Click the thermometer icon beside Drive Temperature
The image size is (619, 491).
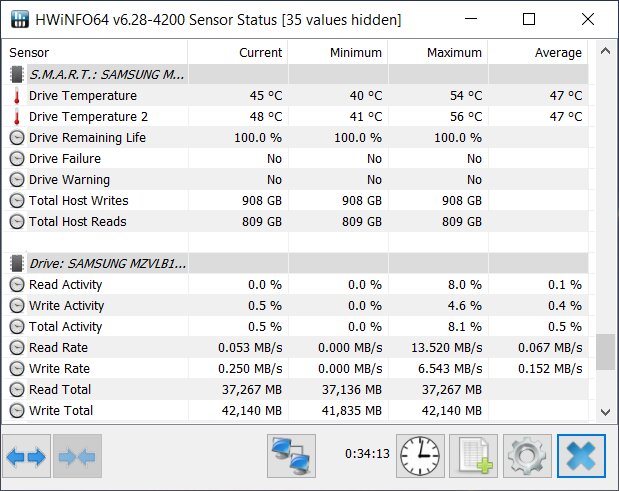[x=17, y=96]
